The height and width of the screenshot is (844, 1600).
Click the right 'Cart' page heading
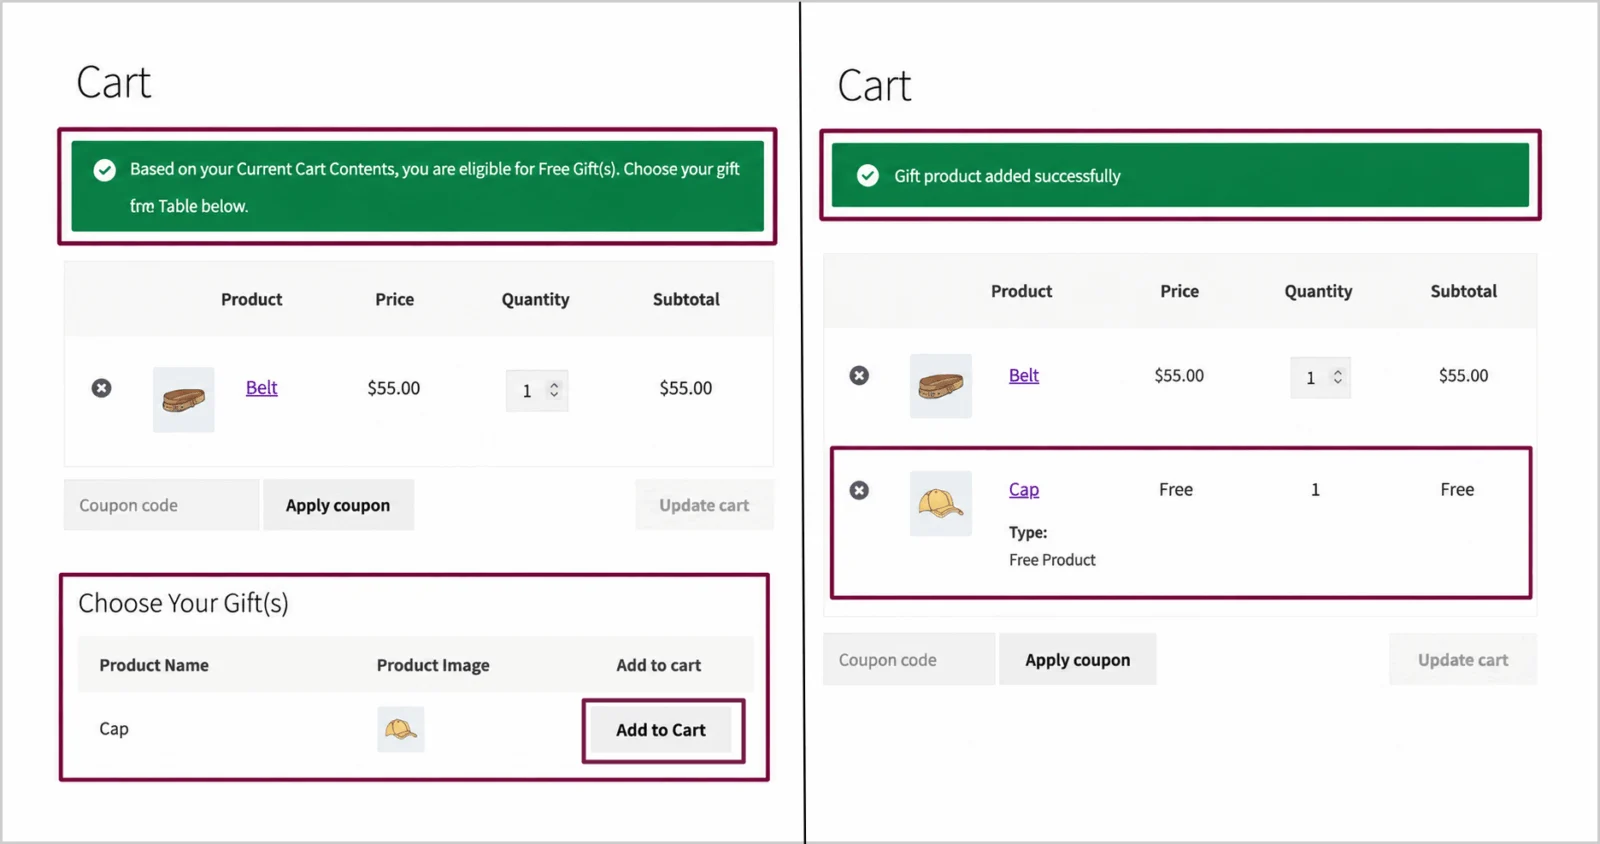coord(875,86)
